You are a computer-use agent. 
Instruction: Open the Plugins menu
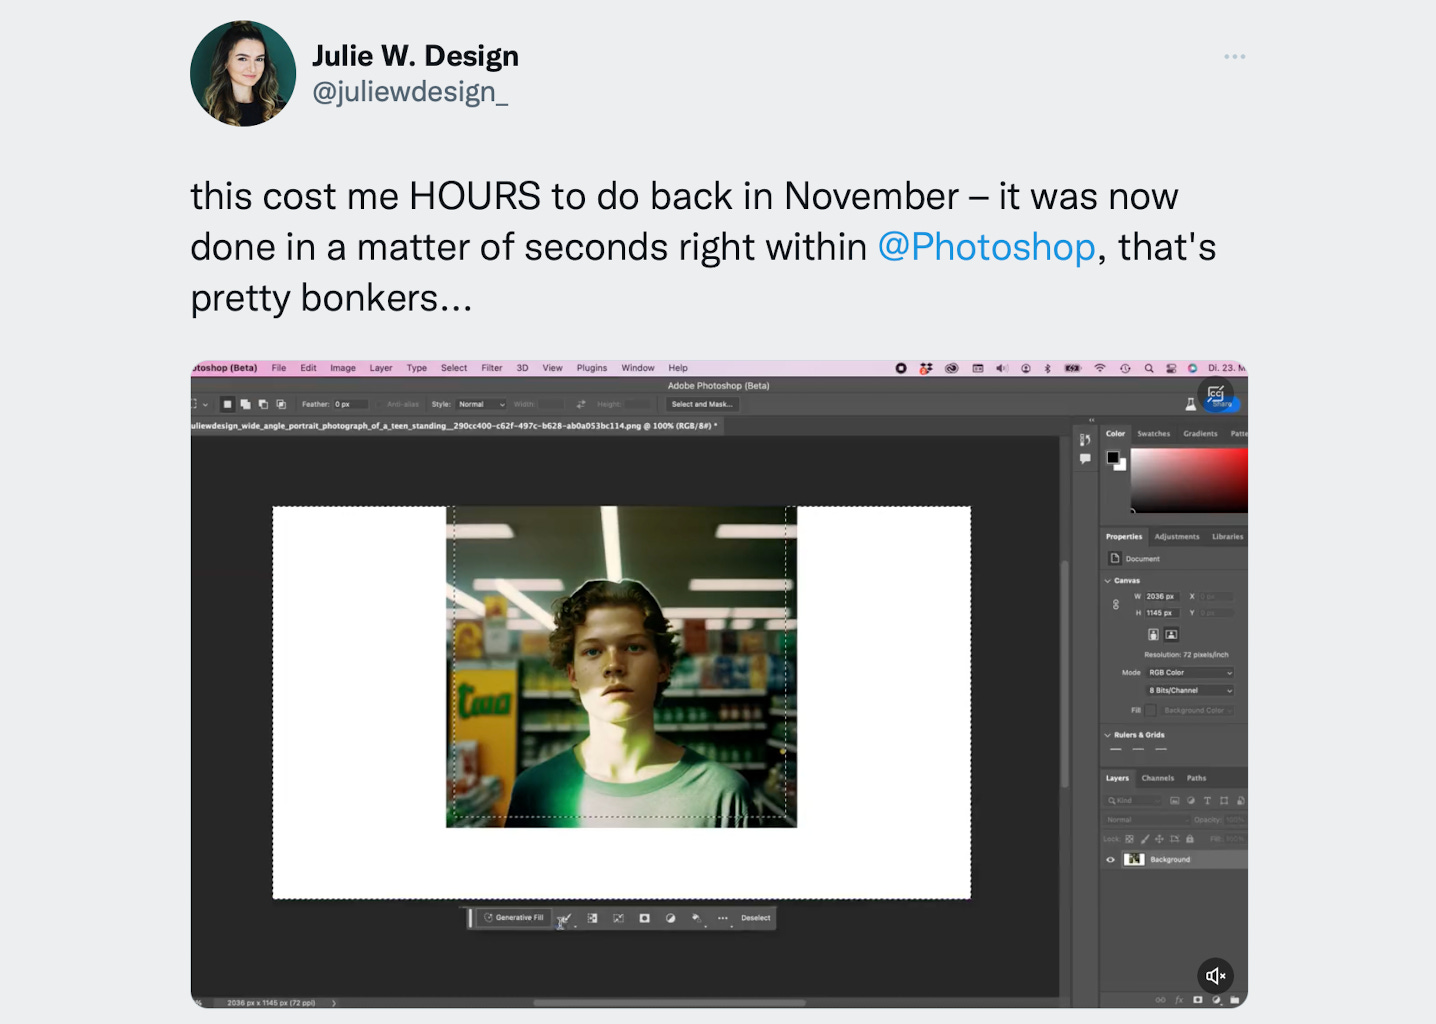point(592,368)
